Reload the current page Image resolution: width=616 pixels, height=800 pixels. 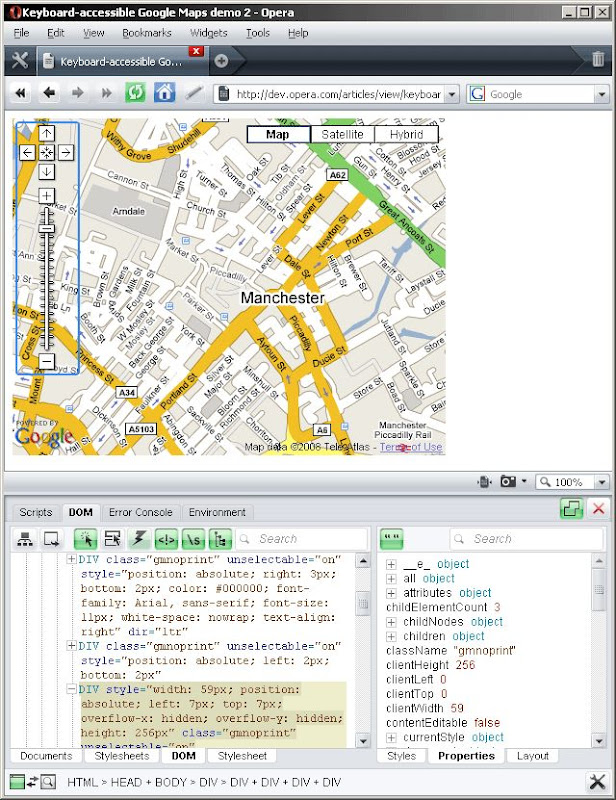(135, 93)
